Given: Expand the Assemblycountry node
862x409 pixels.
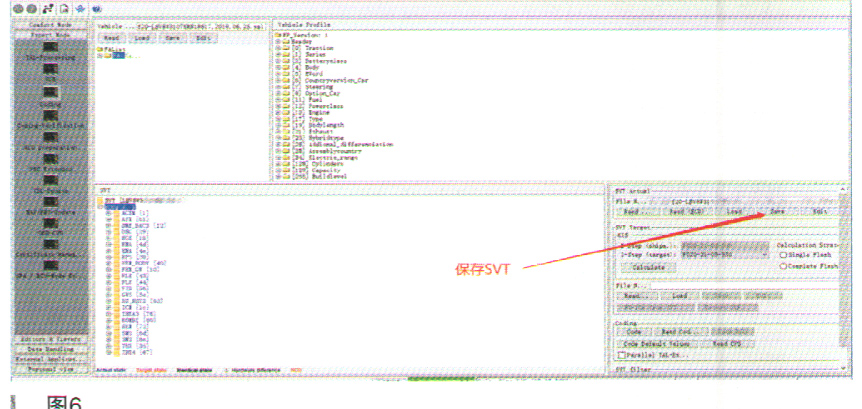Looking at the screenshot, I should coord(278,150).
